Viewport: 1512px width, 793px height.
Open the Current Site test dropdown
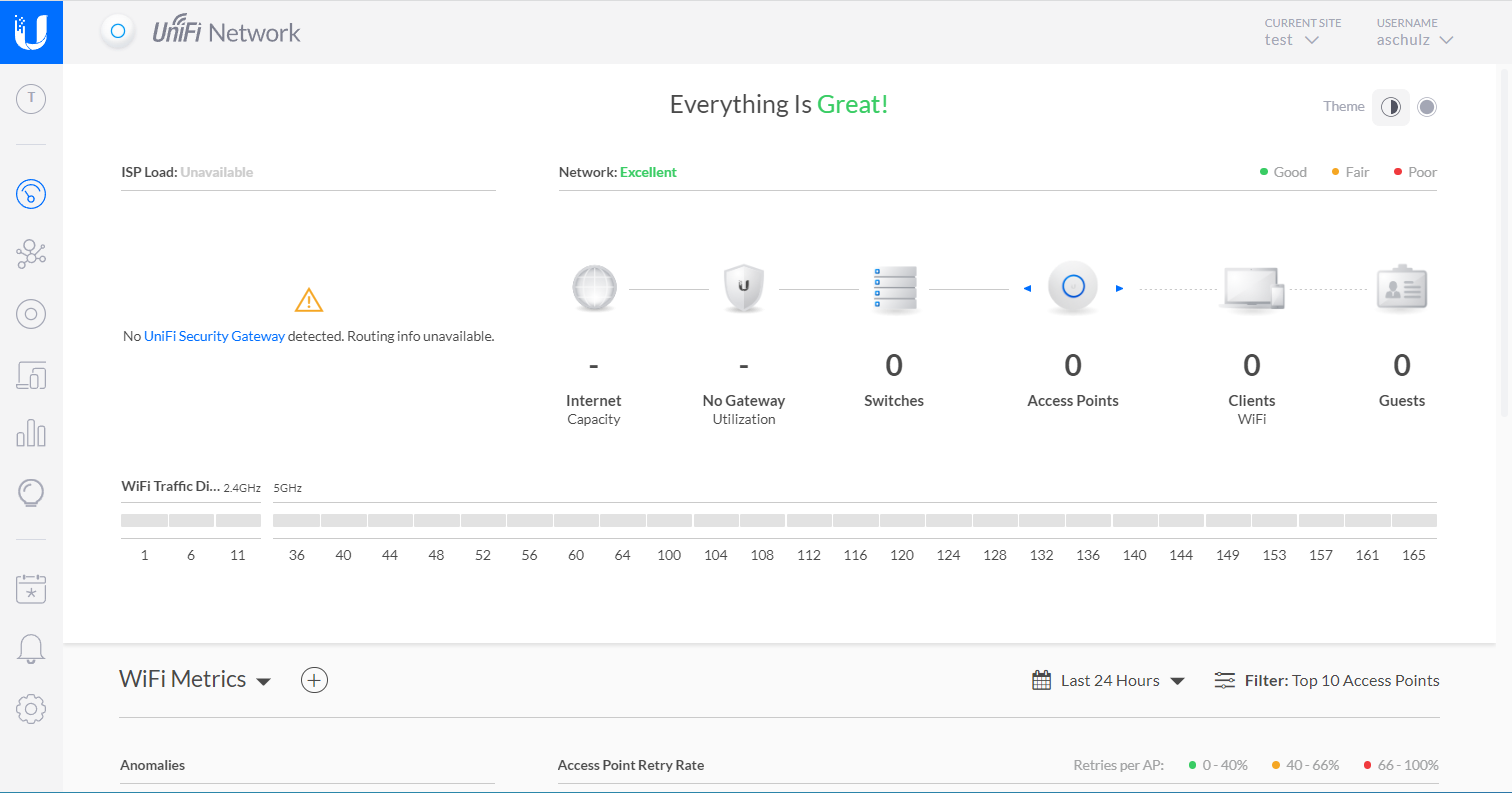coord(1292,40)
